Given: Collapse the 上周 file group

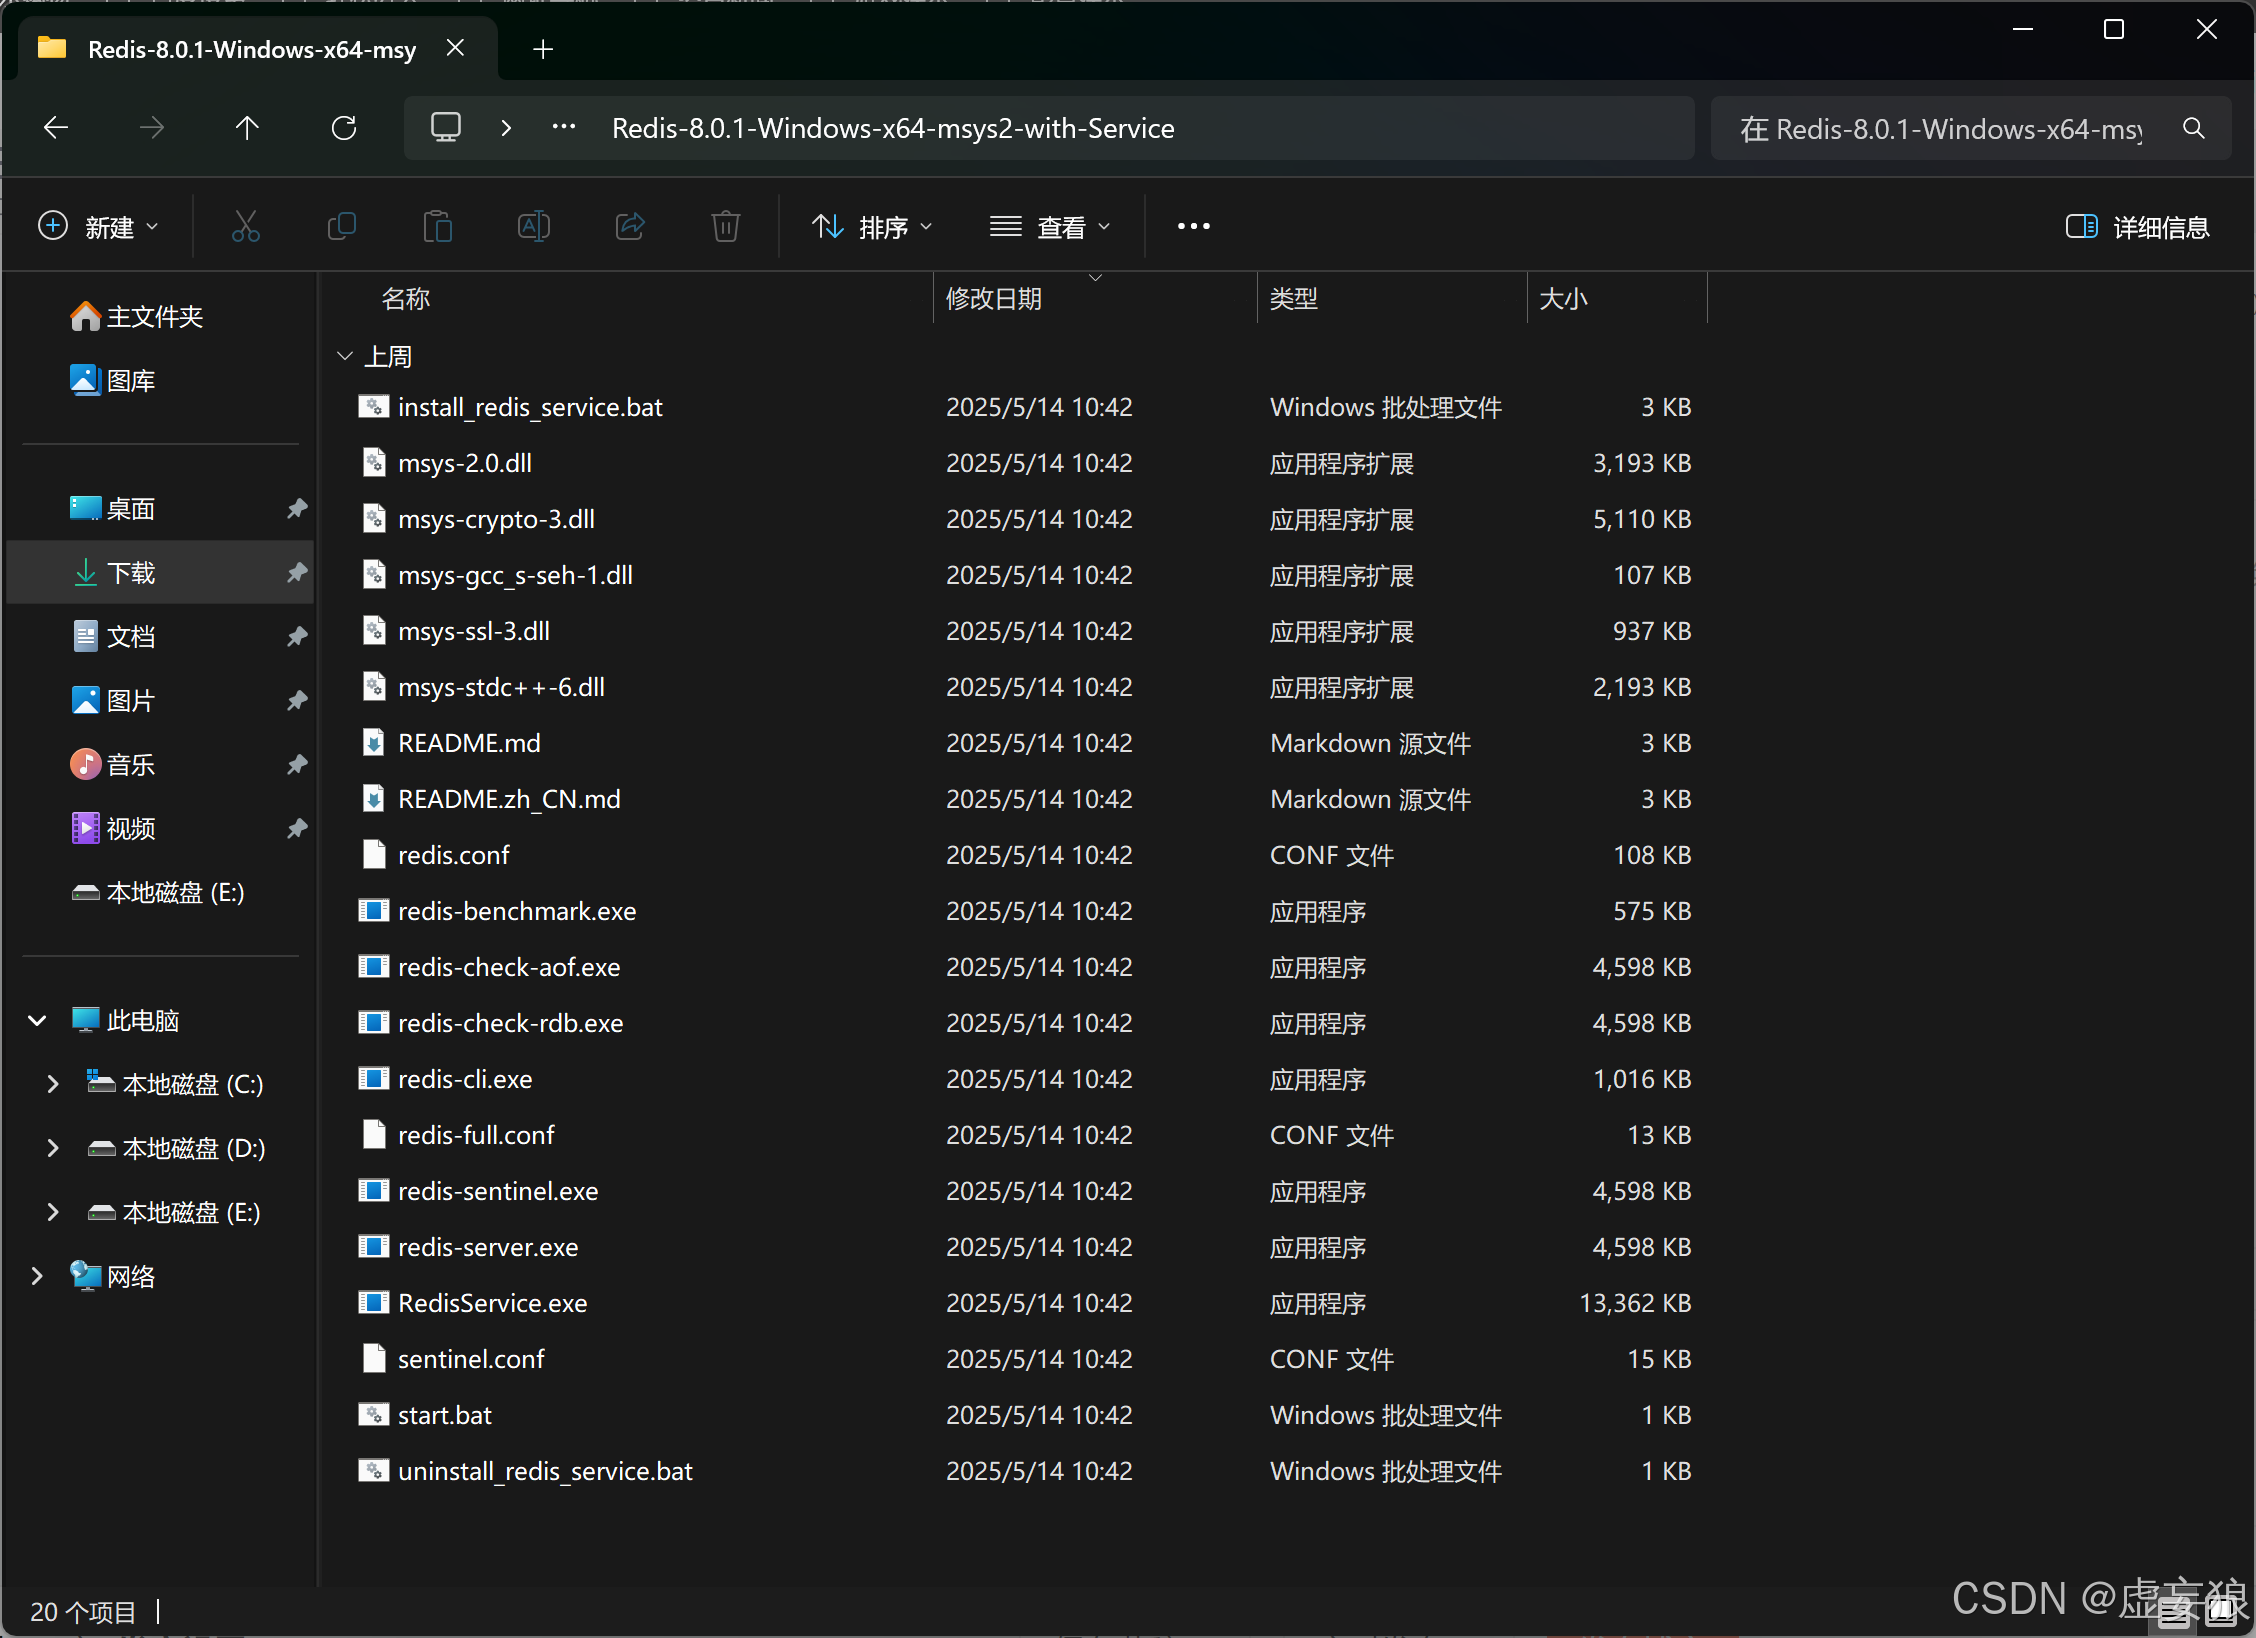Looking at the screenshot, I should click(345, 356).
